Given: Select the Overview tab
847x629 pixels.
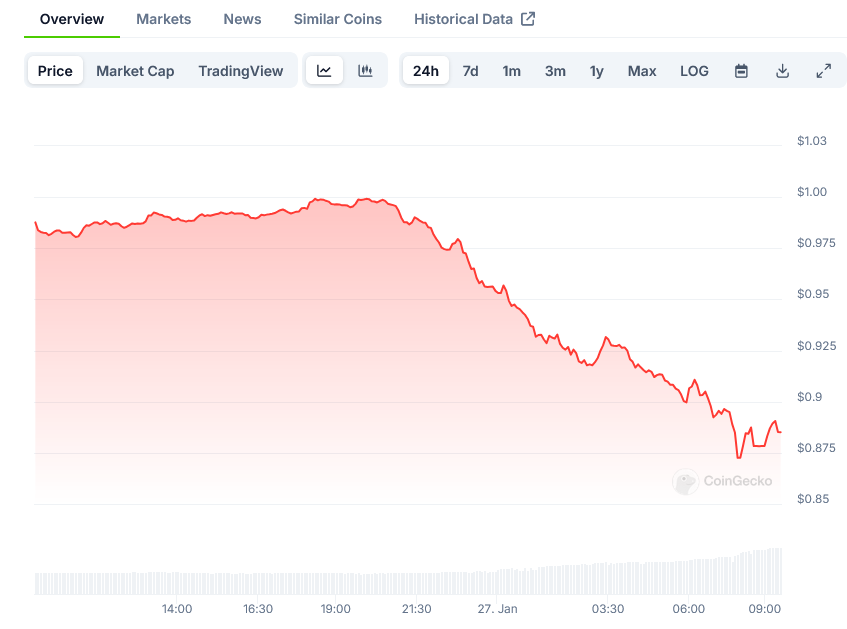Looking at the screenshot, I should [72, 19].
